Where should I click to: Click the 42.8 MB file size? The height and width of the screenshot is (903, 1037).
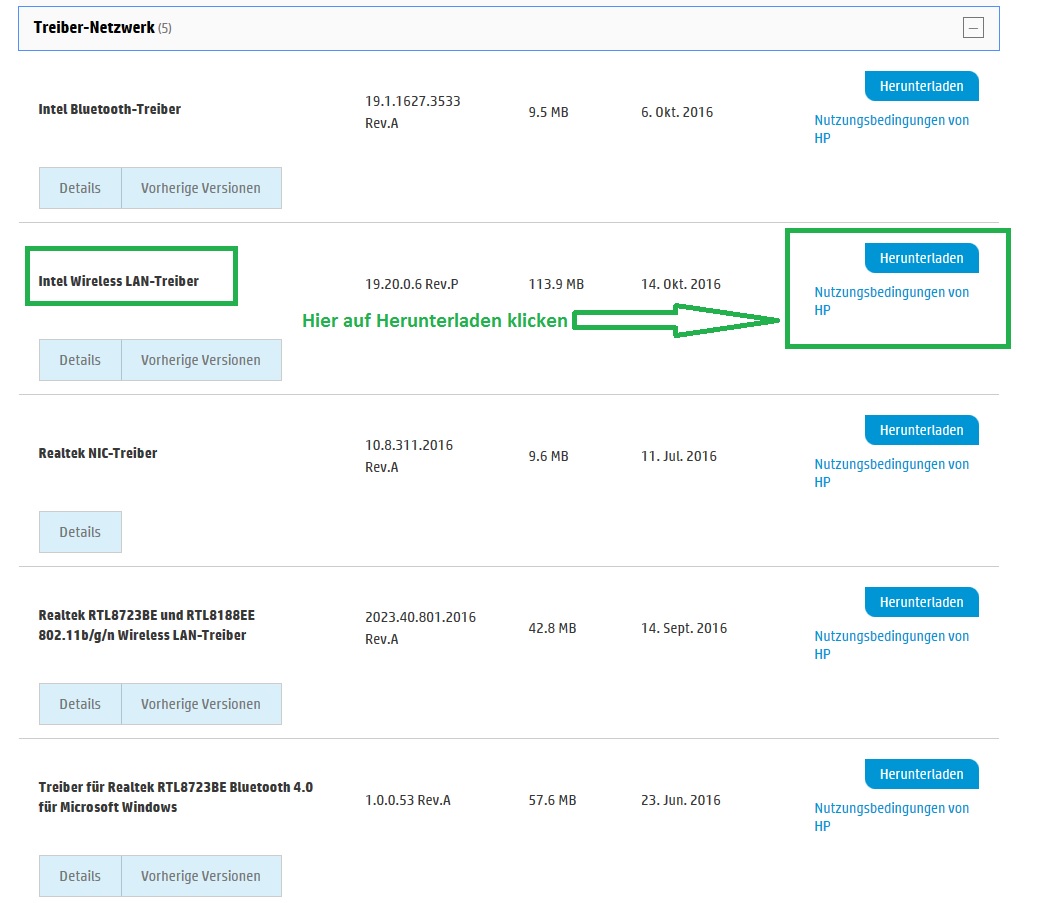tap(552, 628)
